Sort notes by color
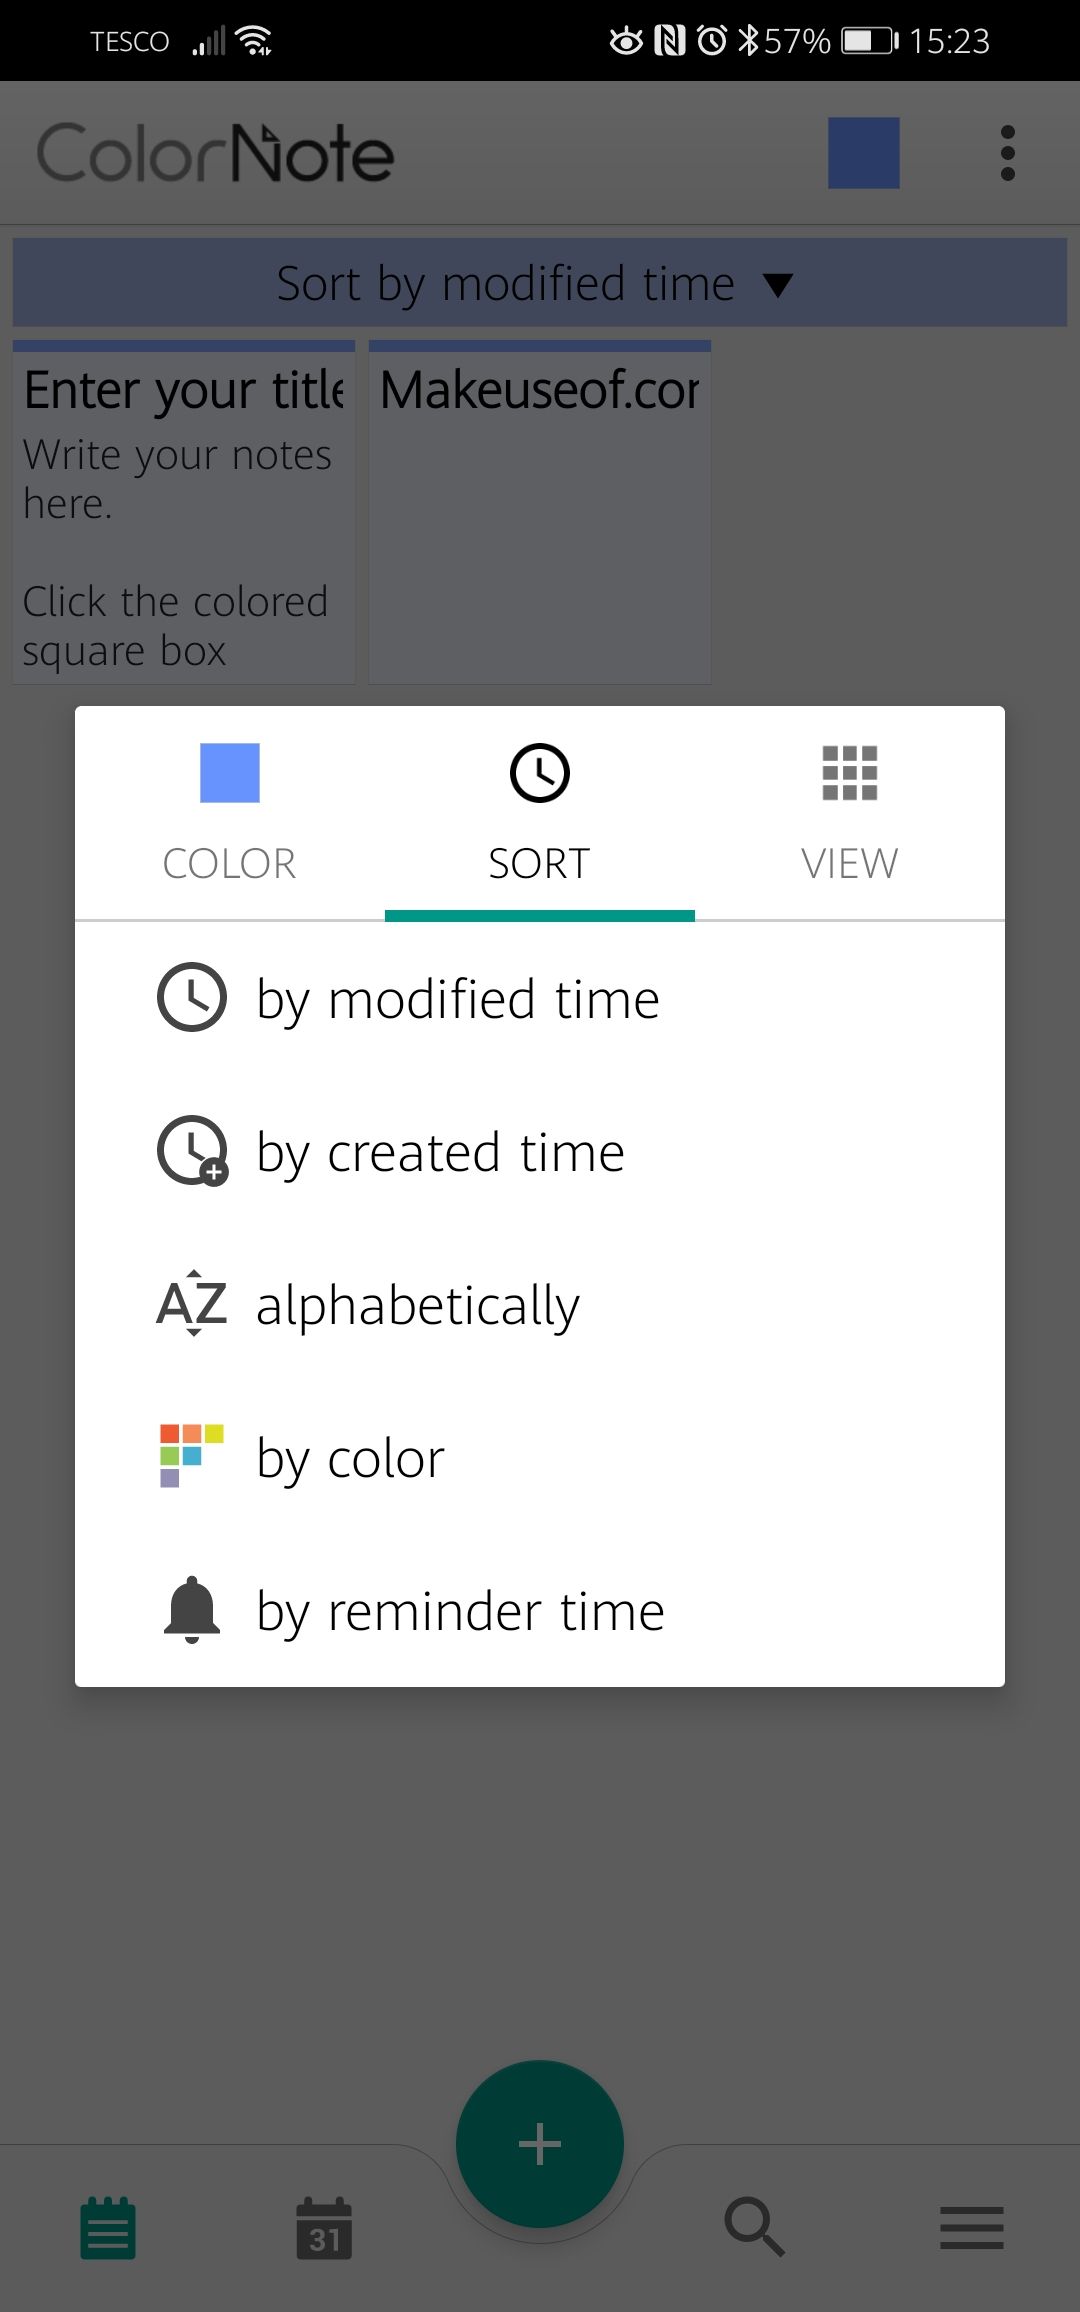 (350, 1458)
